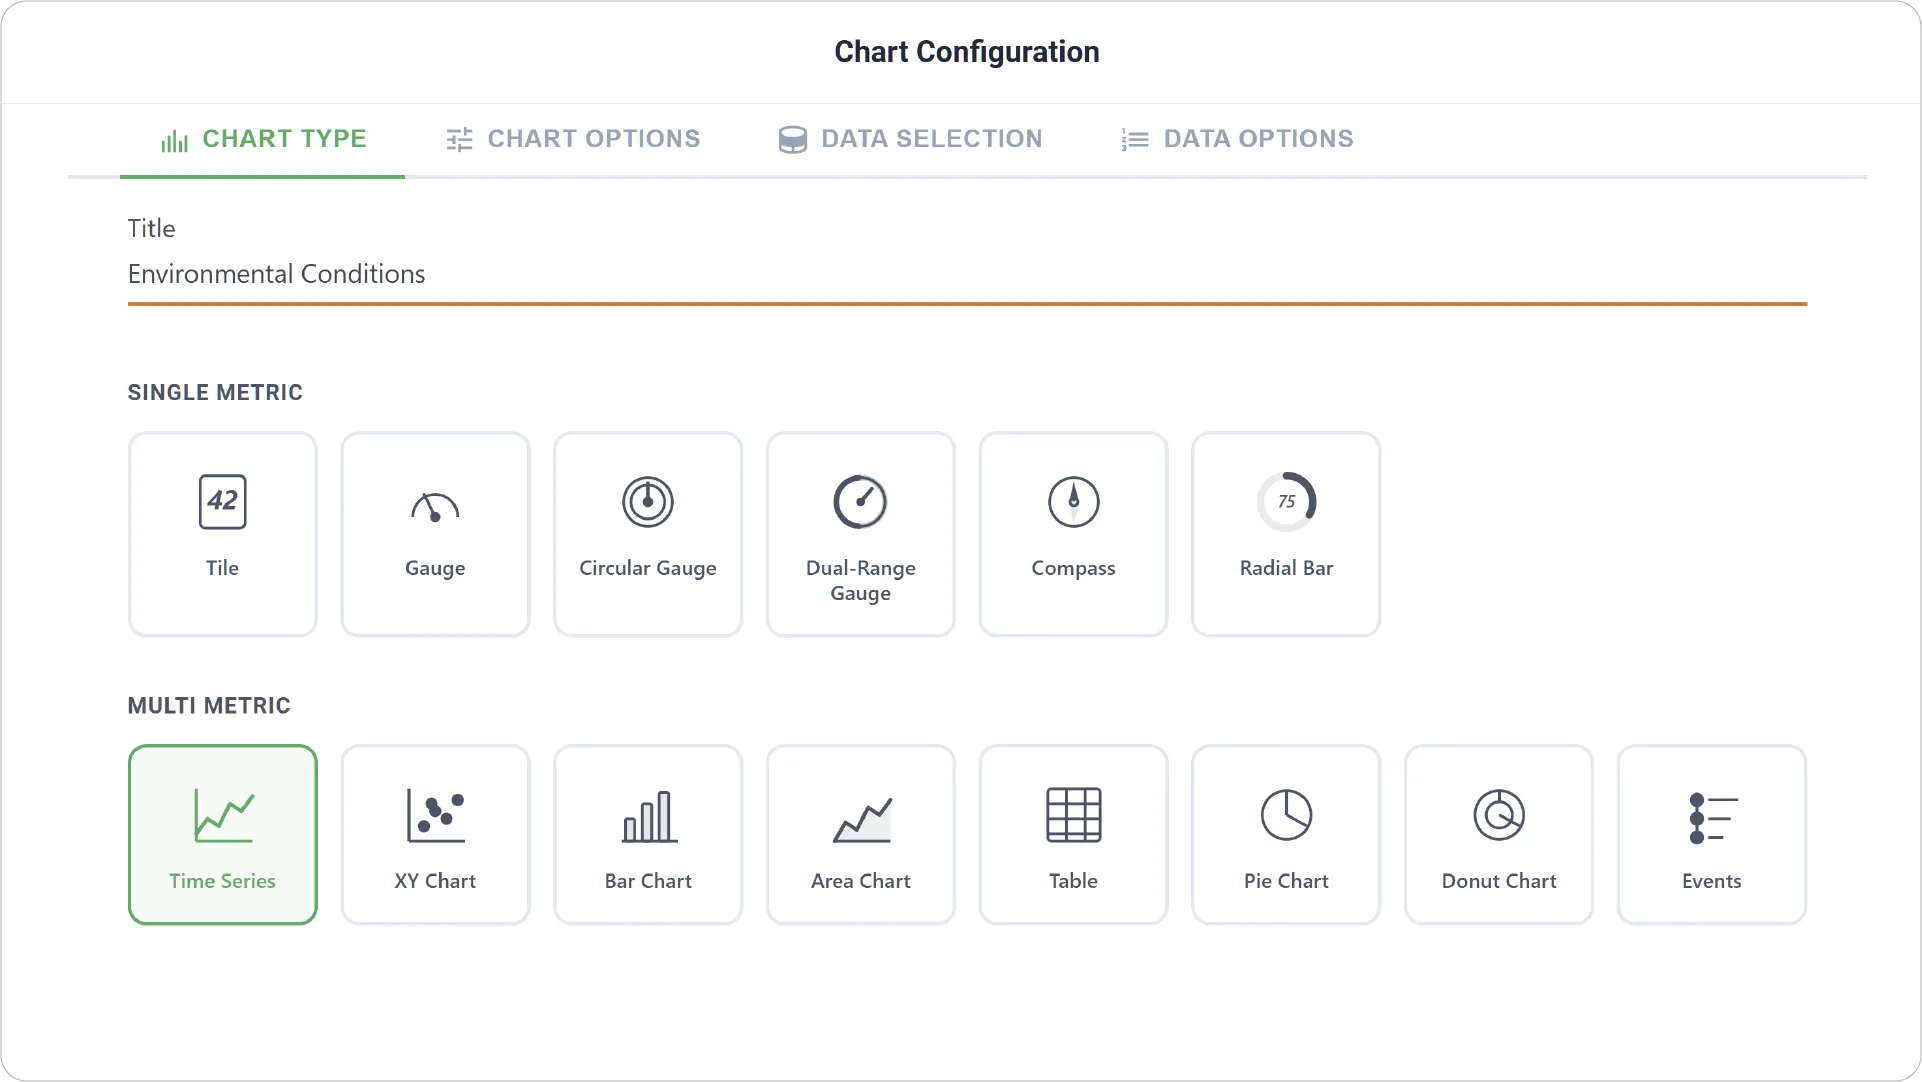Select the Radial Bar chart
This screenshot has width=1922, height=1082.
(1286, 534)
